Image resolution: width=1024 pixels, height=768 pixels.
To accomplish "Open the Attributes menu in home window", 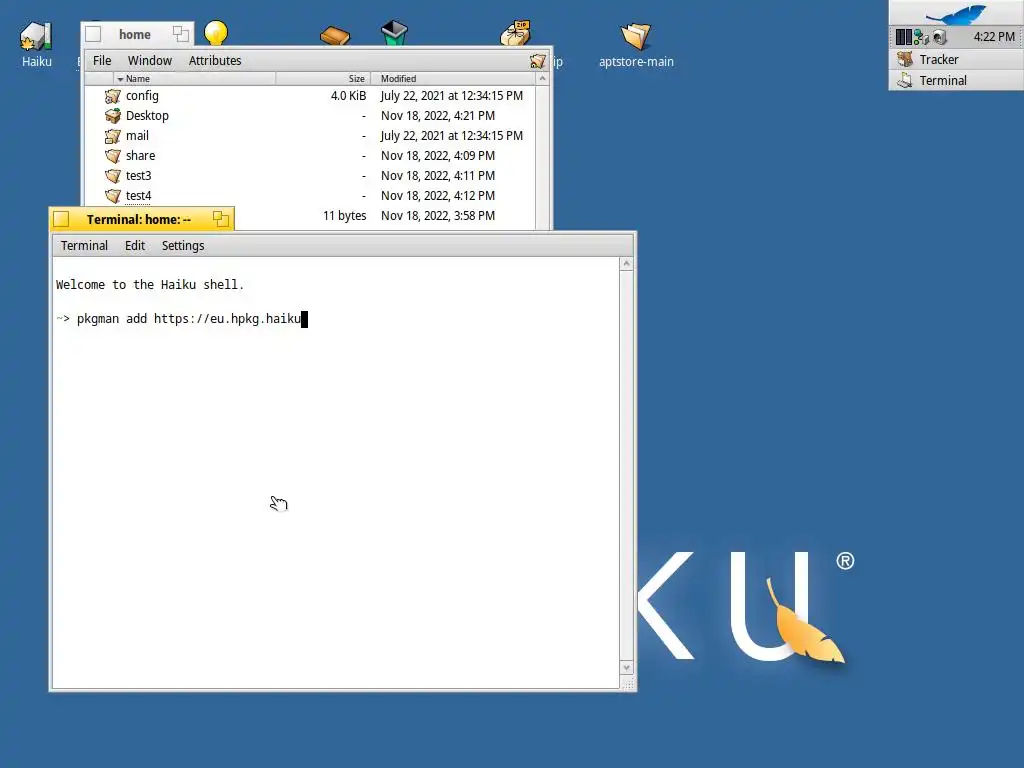I will (x=215, y=61).
